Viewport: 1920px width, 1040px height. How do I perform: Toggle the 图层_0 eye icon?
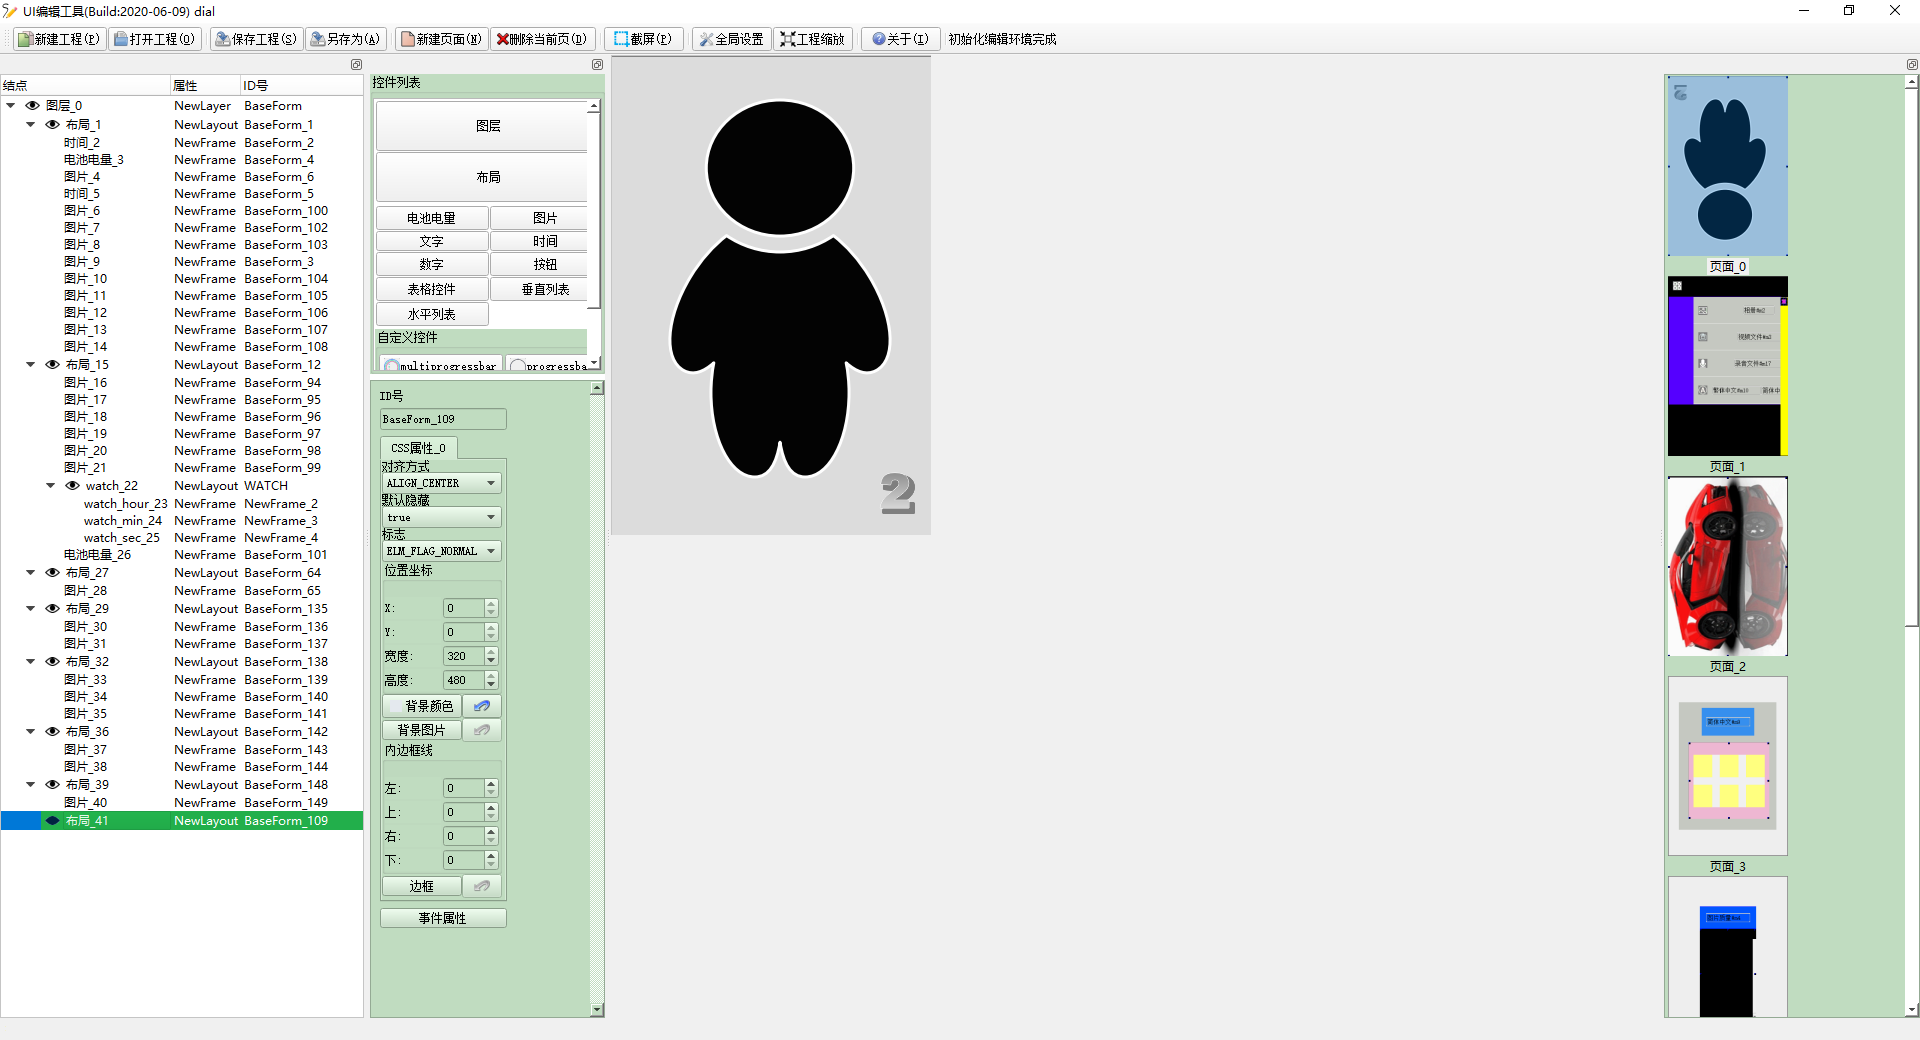pos(32,105)
